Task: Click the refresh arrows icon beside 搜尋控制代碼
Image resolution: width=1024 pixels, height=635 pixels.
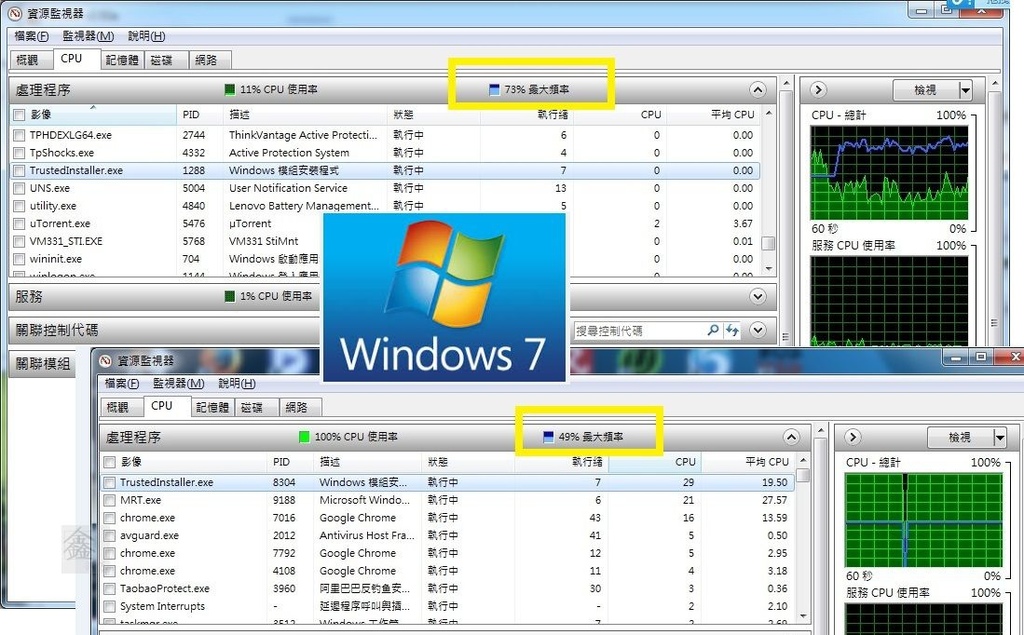Action: click(x=732, y=331)
